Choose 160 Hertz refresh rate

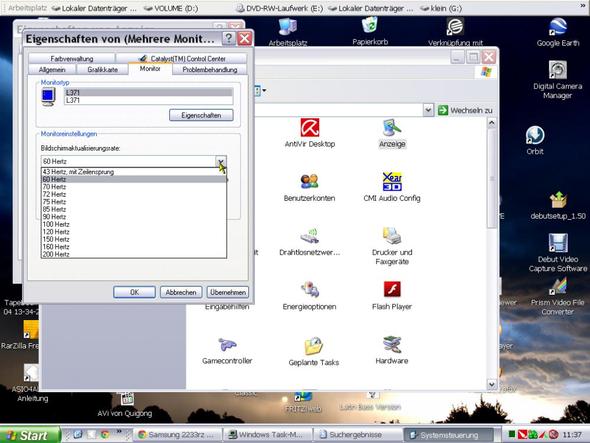pos(134,247)
